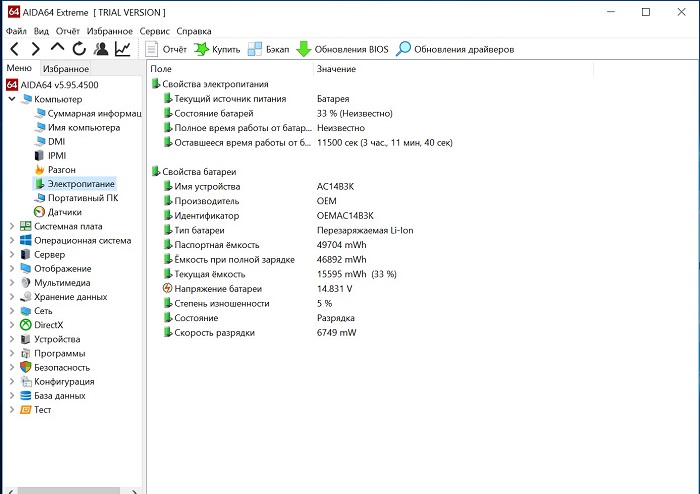Open the Датчики sensors item
700x494 pixels.
tap(58, 212)
